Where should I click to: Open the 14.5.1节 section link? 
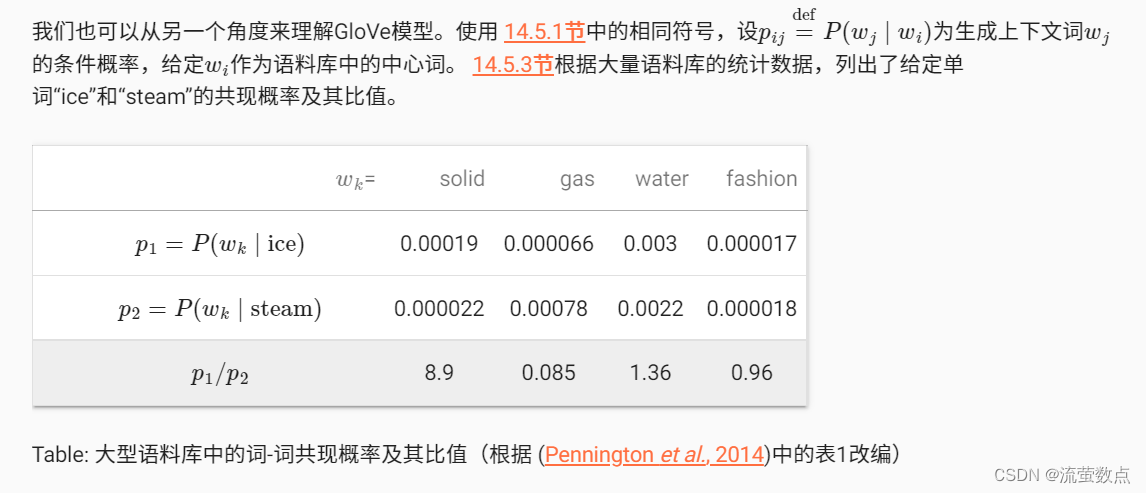(x=544, y=32)
